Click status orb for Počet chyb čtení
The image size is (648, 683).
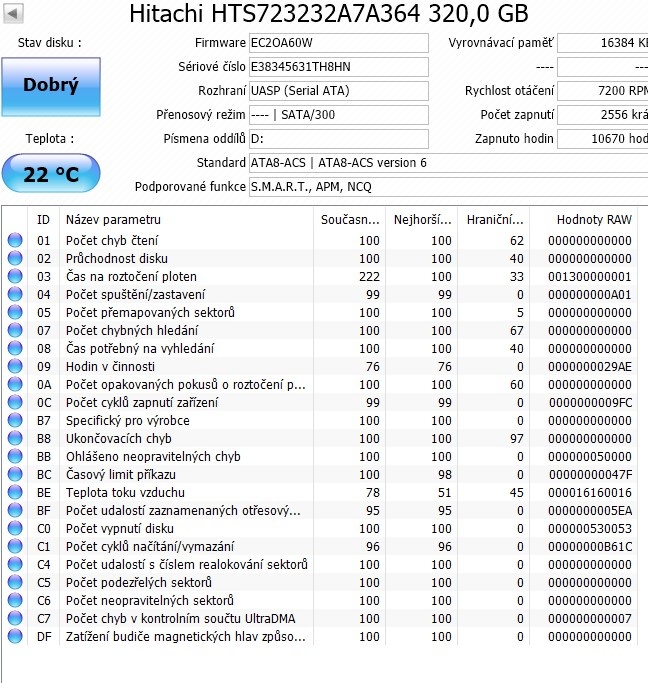click(15, 240)
